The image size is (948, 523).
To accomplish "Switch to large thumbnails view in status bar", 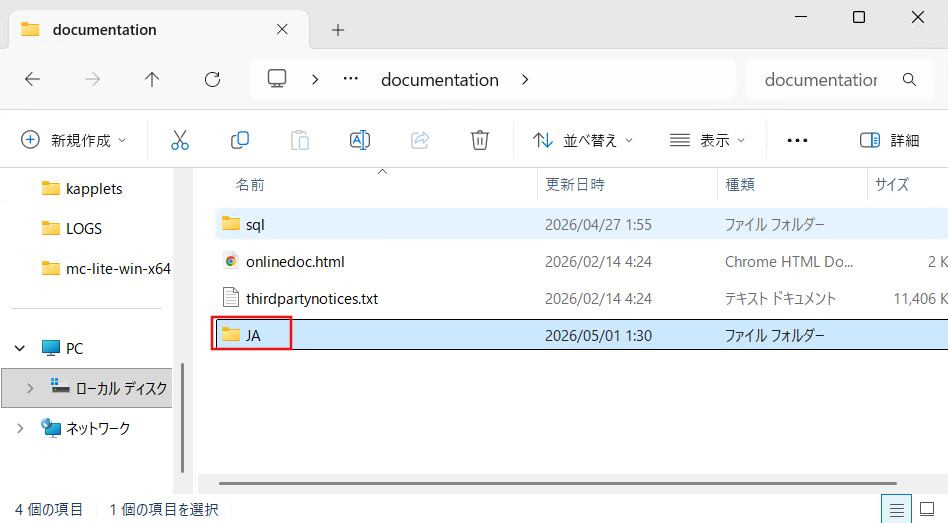I will 927,510.
